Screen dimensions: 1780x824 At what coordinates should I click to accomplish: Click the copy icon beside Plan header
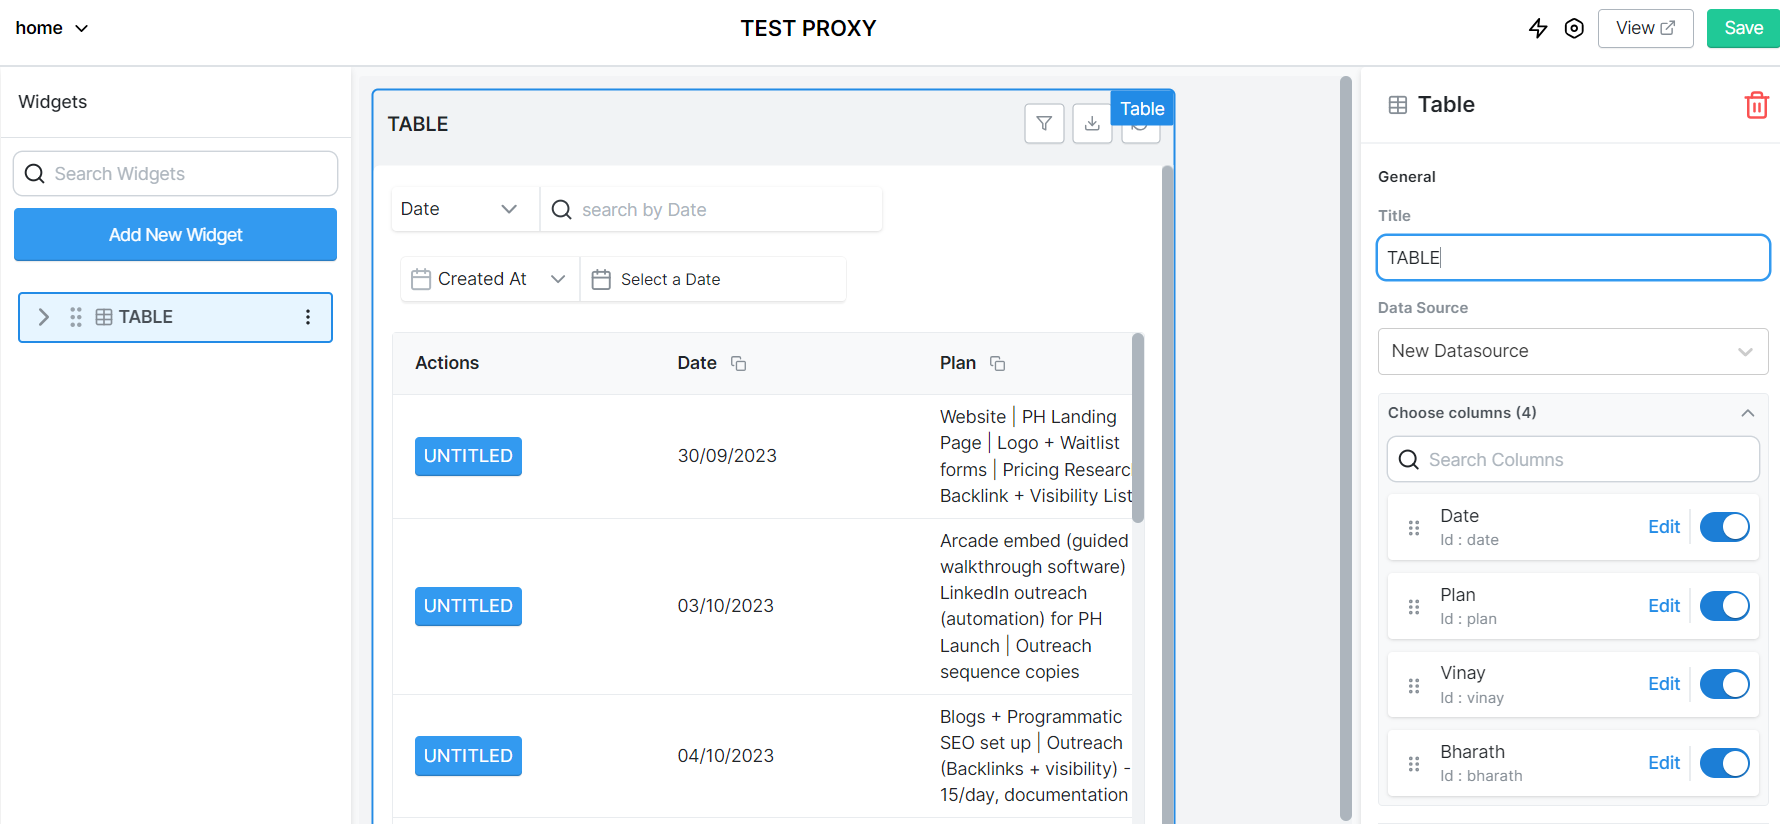pos(997,364)
